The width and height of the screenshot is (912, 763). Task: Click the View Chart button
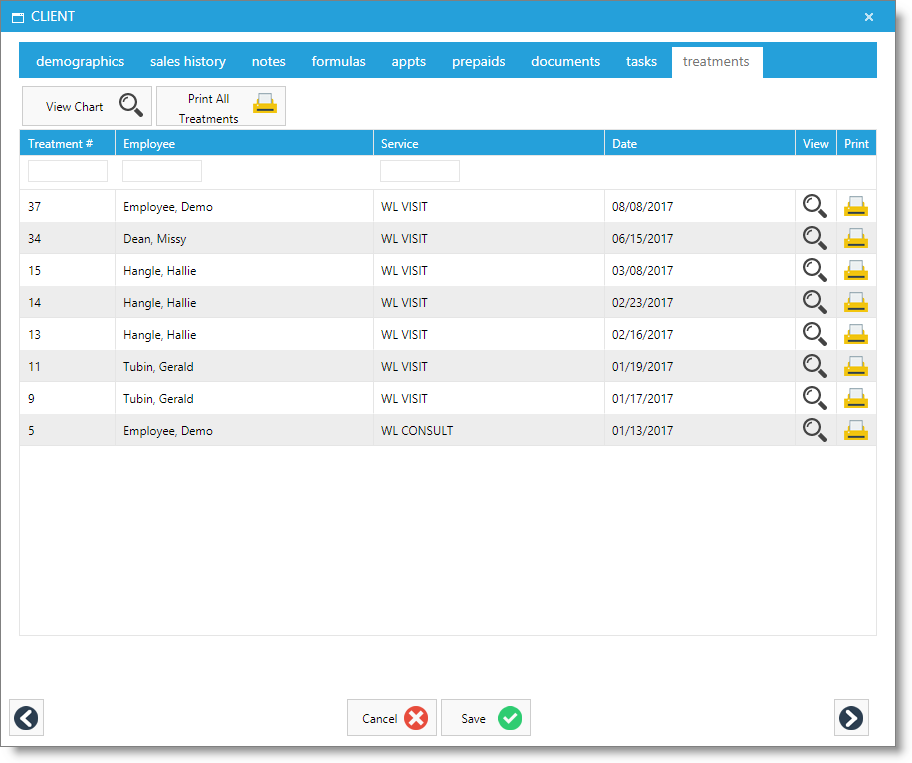tap(87, 106)
